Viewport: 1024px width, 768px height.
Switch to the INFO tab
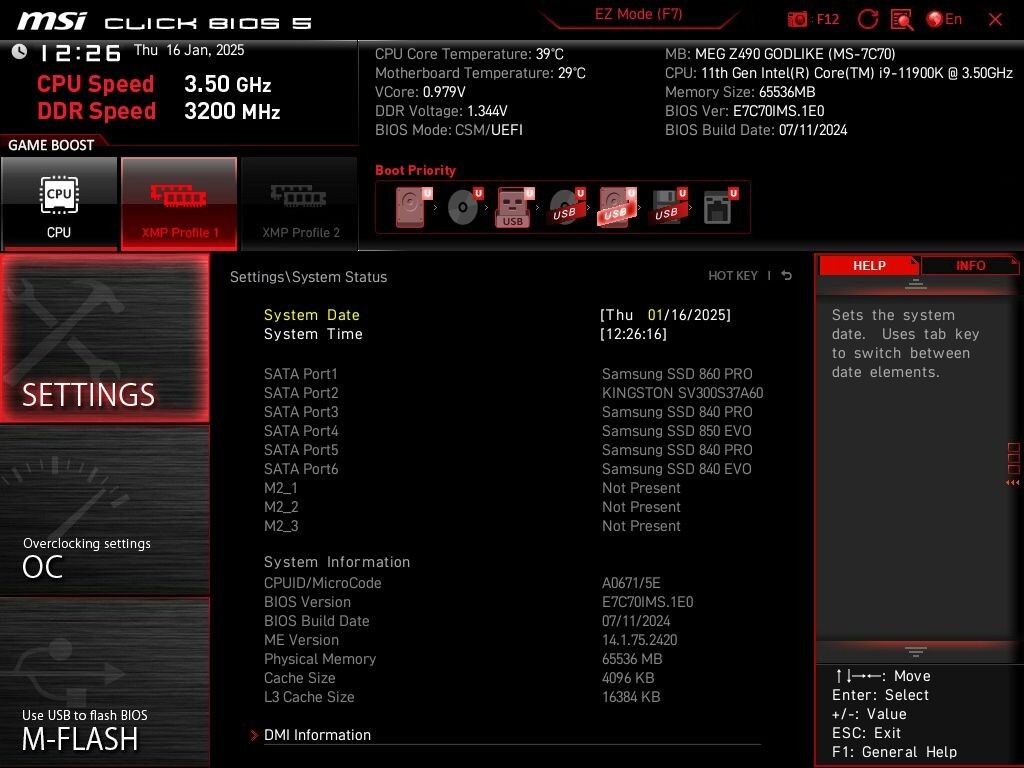pyautogui.click(x=970, y=265)
